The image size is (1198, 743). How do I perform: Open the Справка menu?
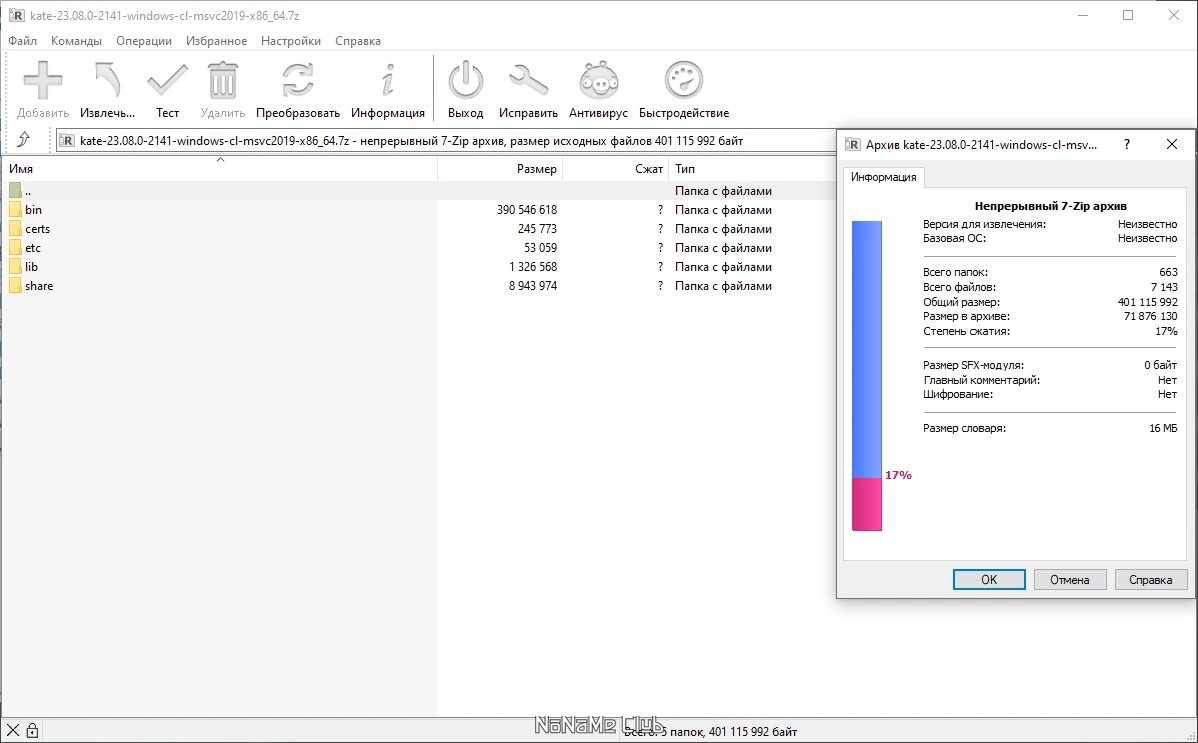[x=358, y=41]
